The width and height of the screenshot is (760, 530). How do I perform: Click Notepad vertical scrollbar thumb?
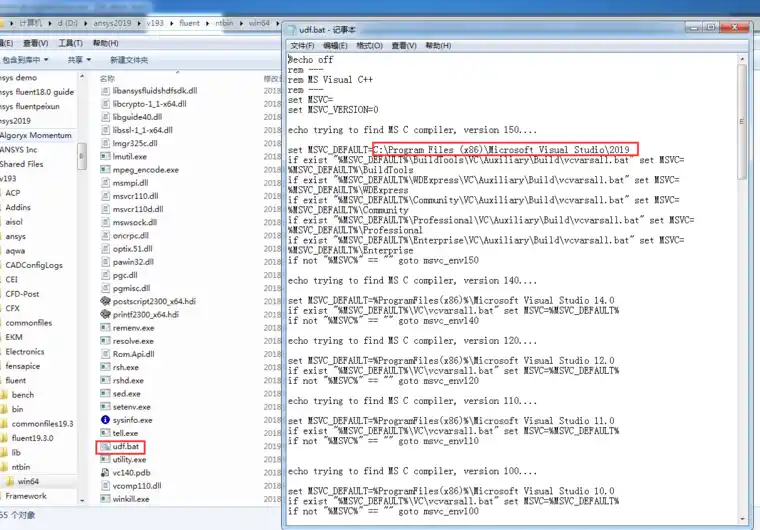pyautogui.click(x=742, y=121)
